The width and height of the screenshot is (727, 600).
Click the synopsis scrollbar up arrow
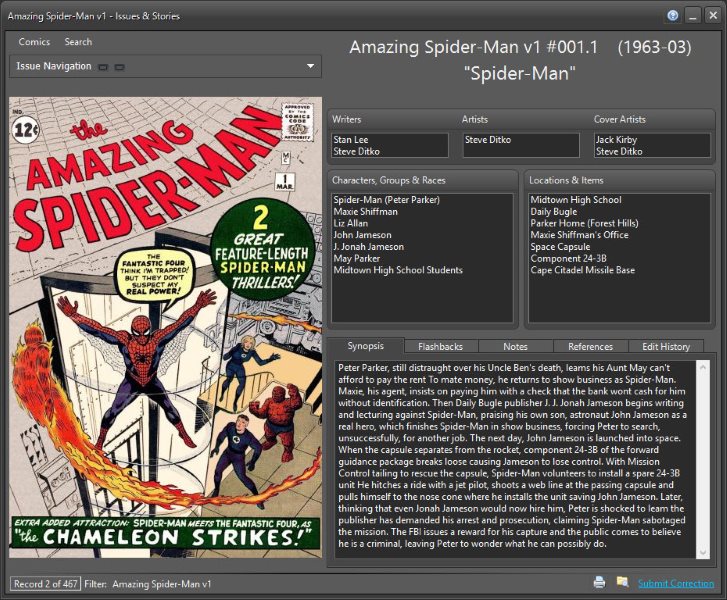pyautogui.click(x=703, y=367)
